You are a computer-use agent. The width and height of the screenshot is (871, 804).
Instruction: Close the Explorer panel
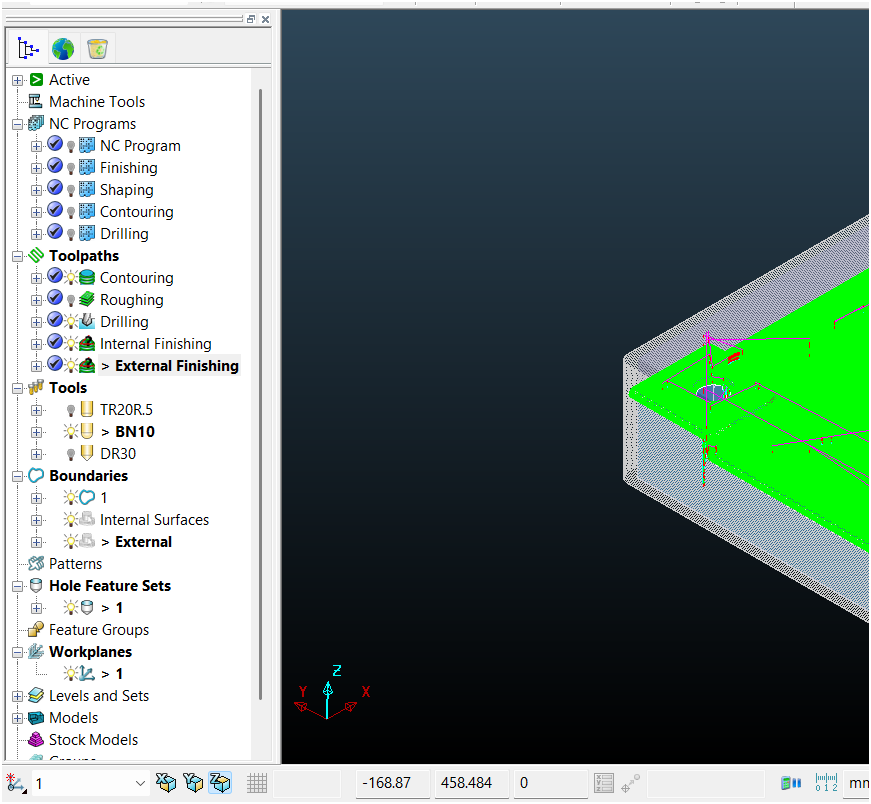pyautogui.click(x=266, y=19)
